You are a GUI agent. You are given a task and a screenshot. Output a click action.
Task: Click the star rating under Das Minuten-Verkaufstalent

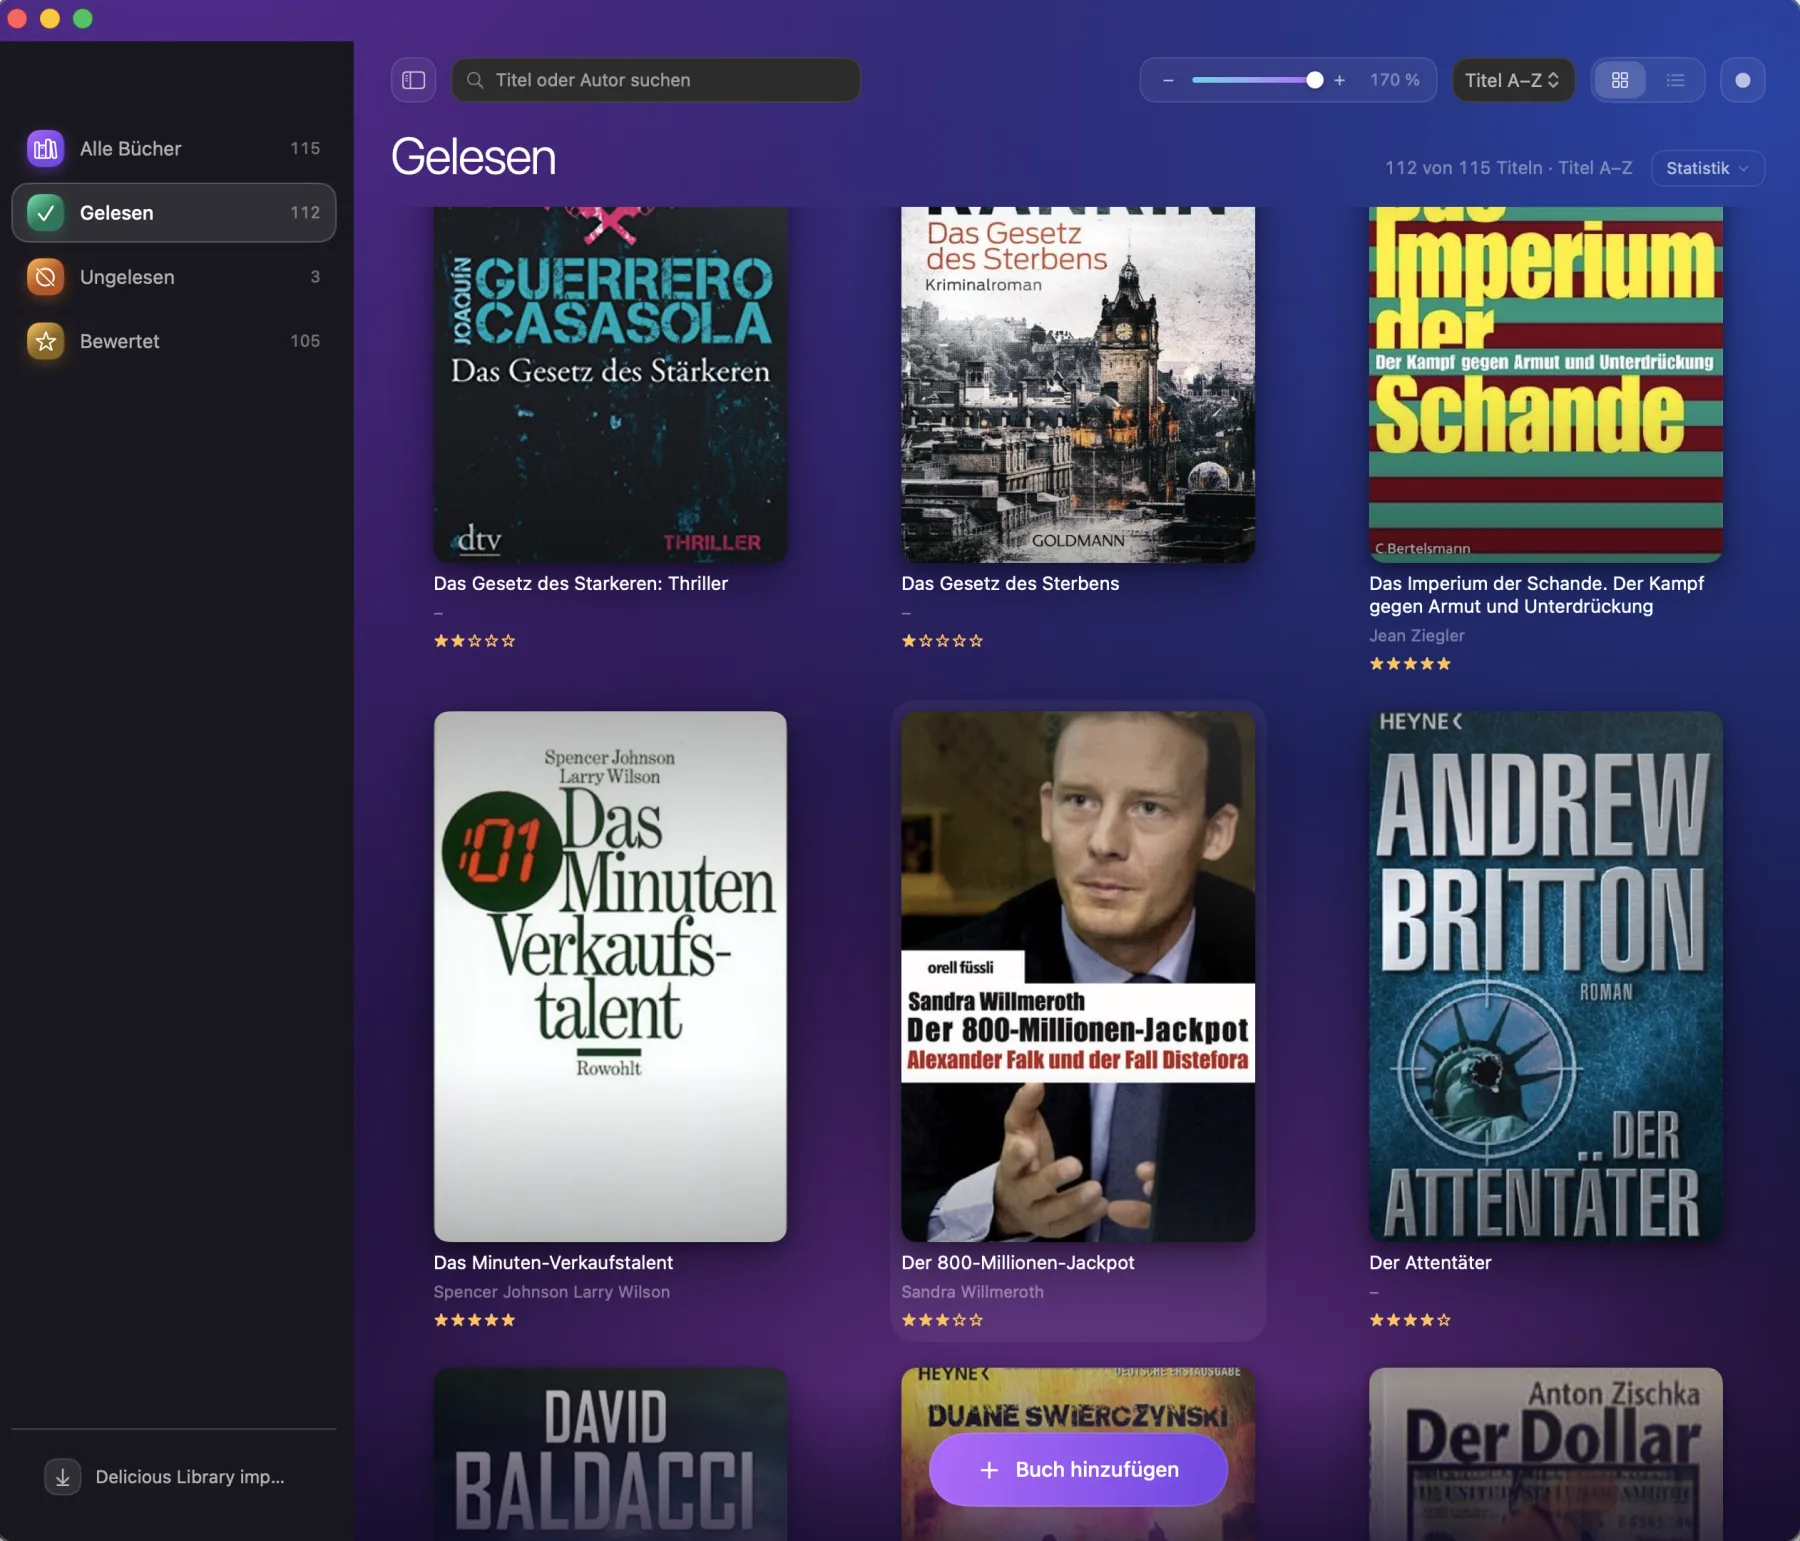[x=475, y=1320]
